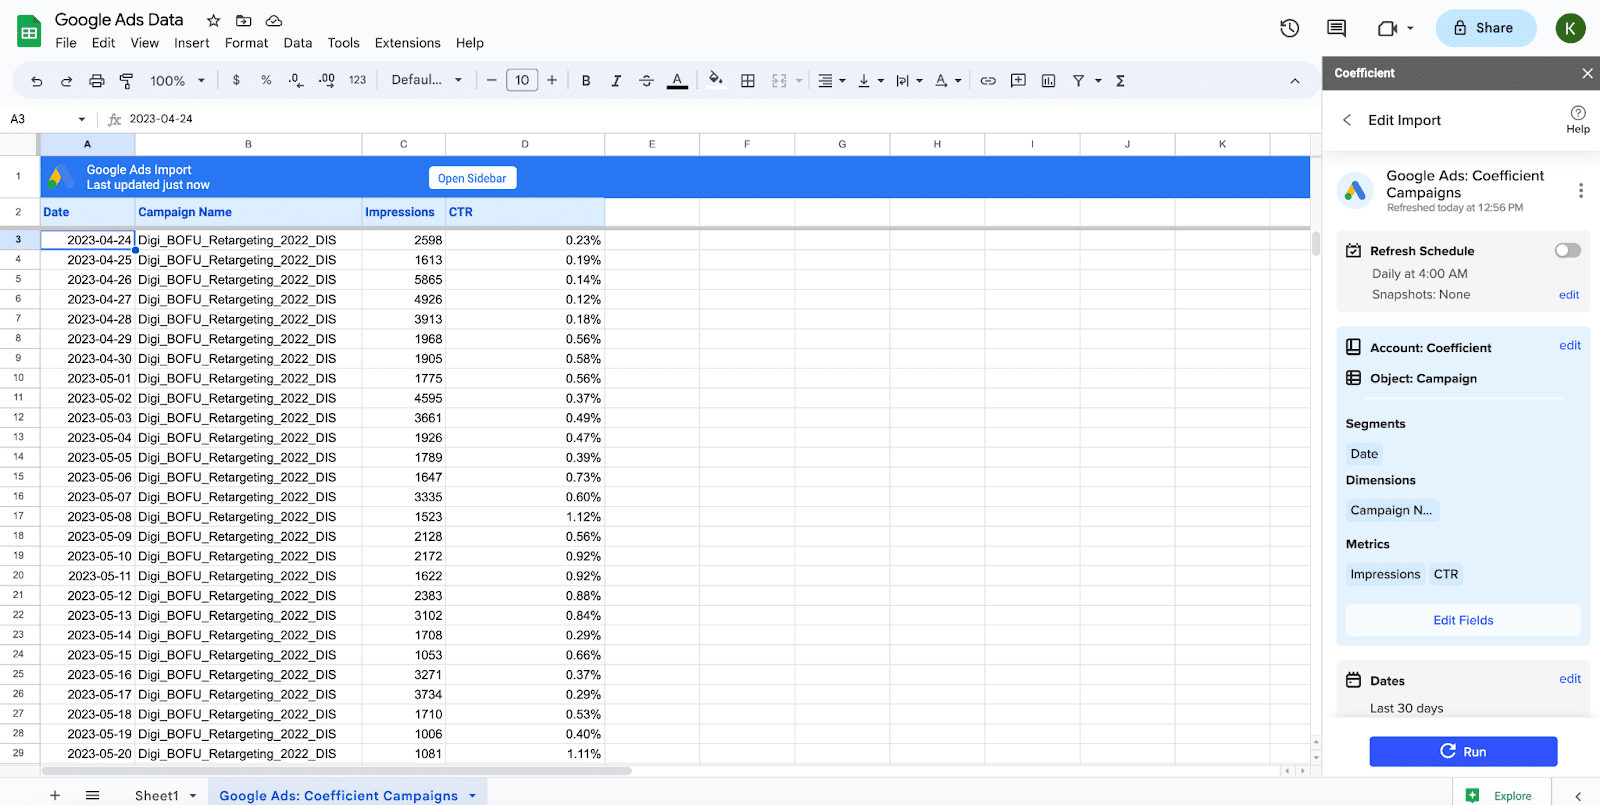Open version history clock icon
The height and width of the screenshot is (805, 1600).
(x=1290, y=28)
